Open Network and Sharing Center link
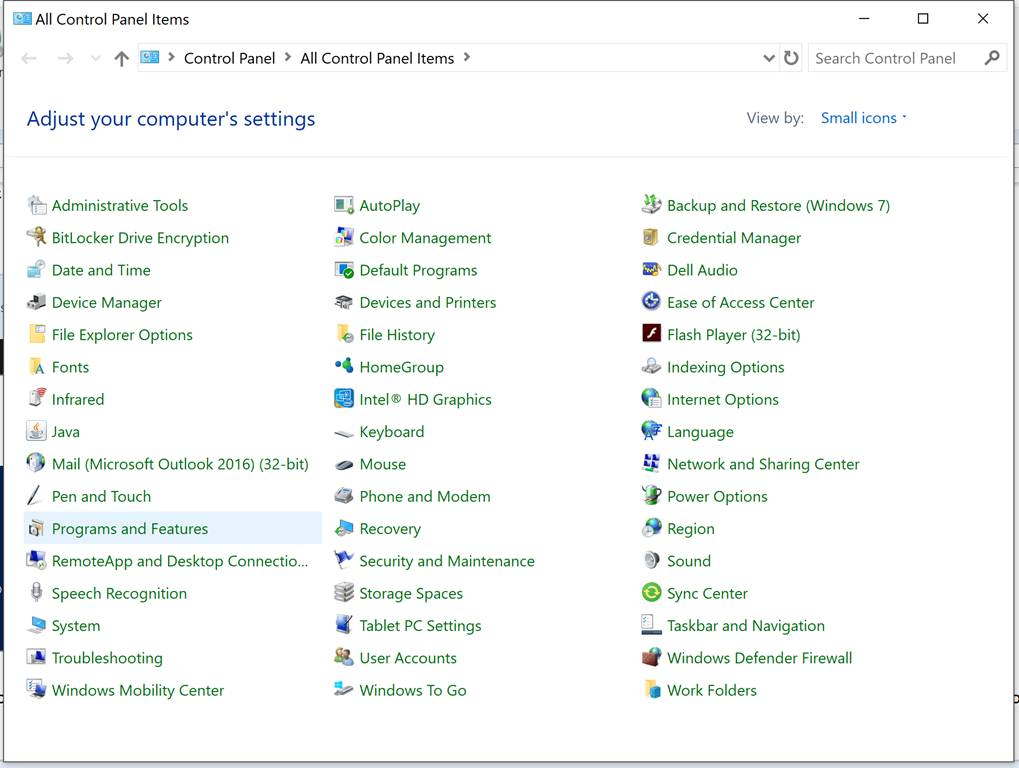 (763, 464)
